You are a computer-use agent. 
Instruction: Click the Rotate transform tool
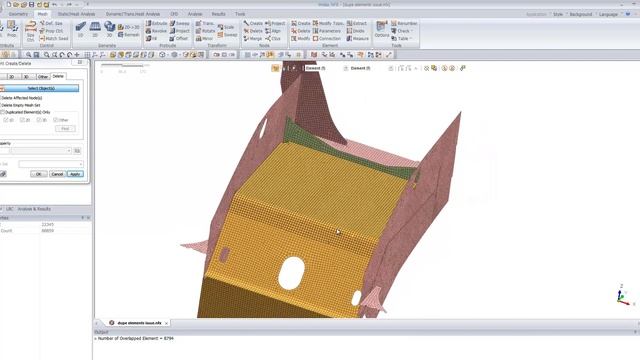(205, 31)
